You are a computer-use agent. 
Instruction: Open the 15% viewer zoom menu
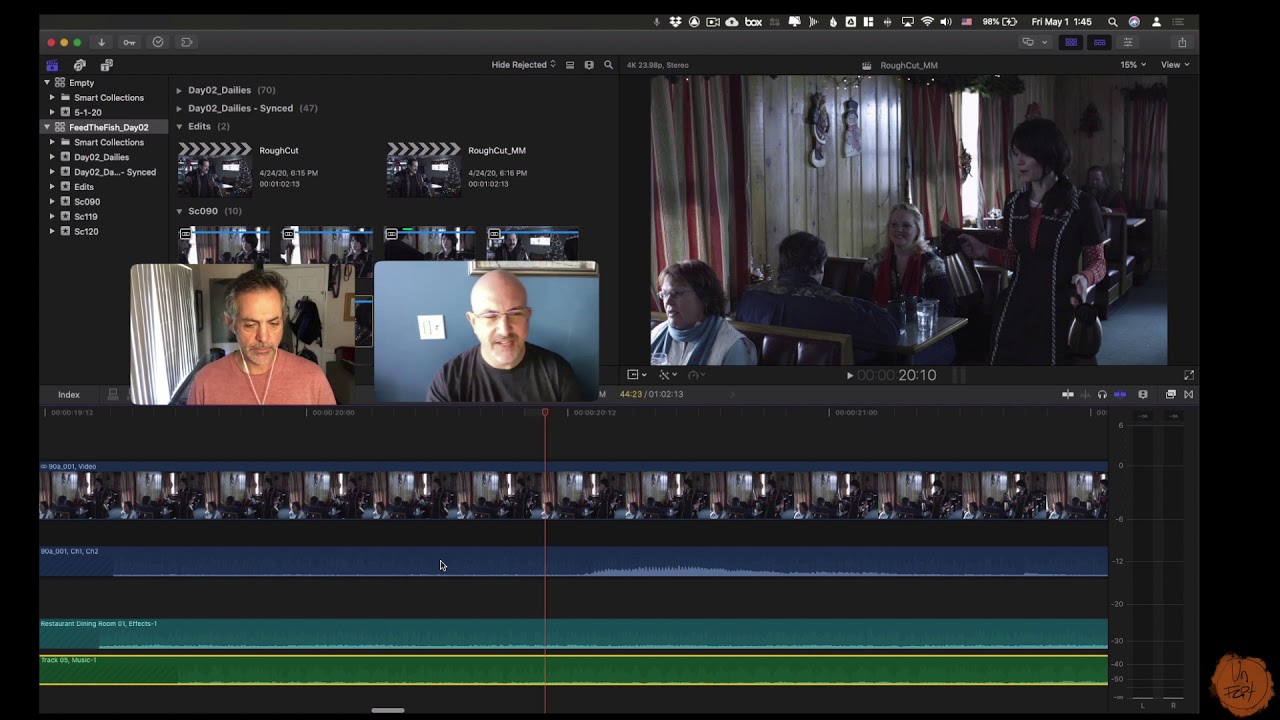(1132, 65)
